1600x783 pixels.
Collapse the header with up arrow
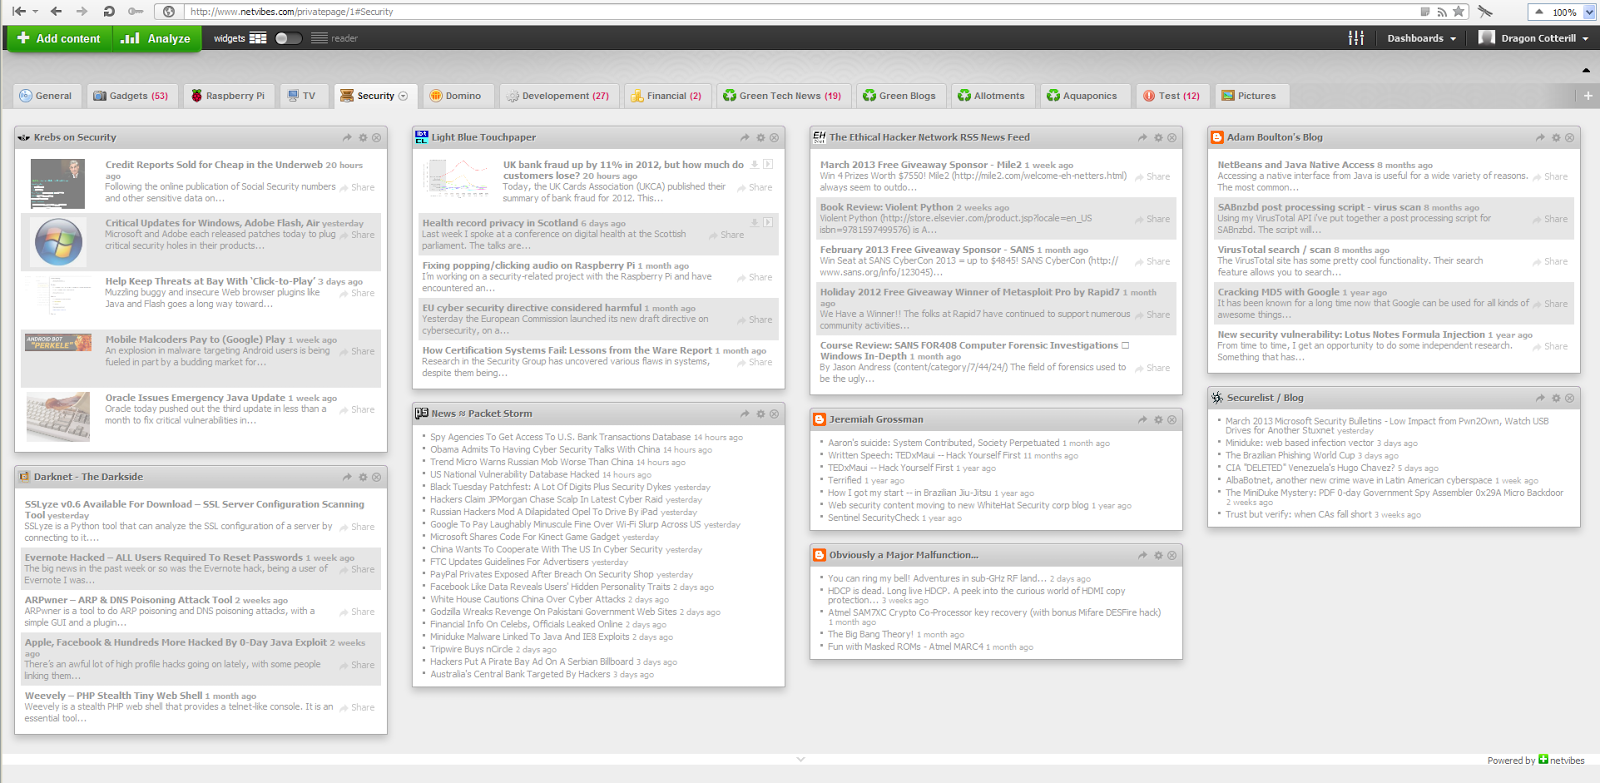[x=1586, y=70]
